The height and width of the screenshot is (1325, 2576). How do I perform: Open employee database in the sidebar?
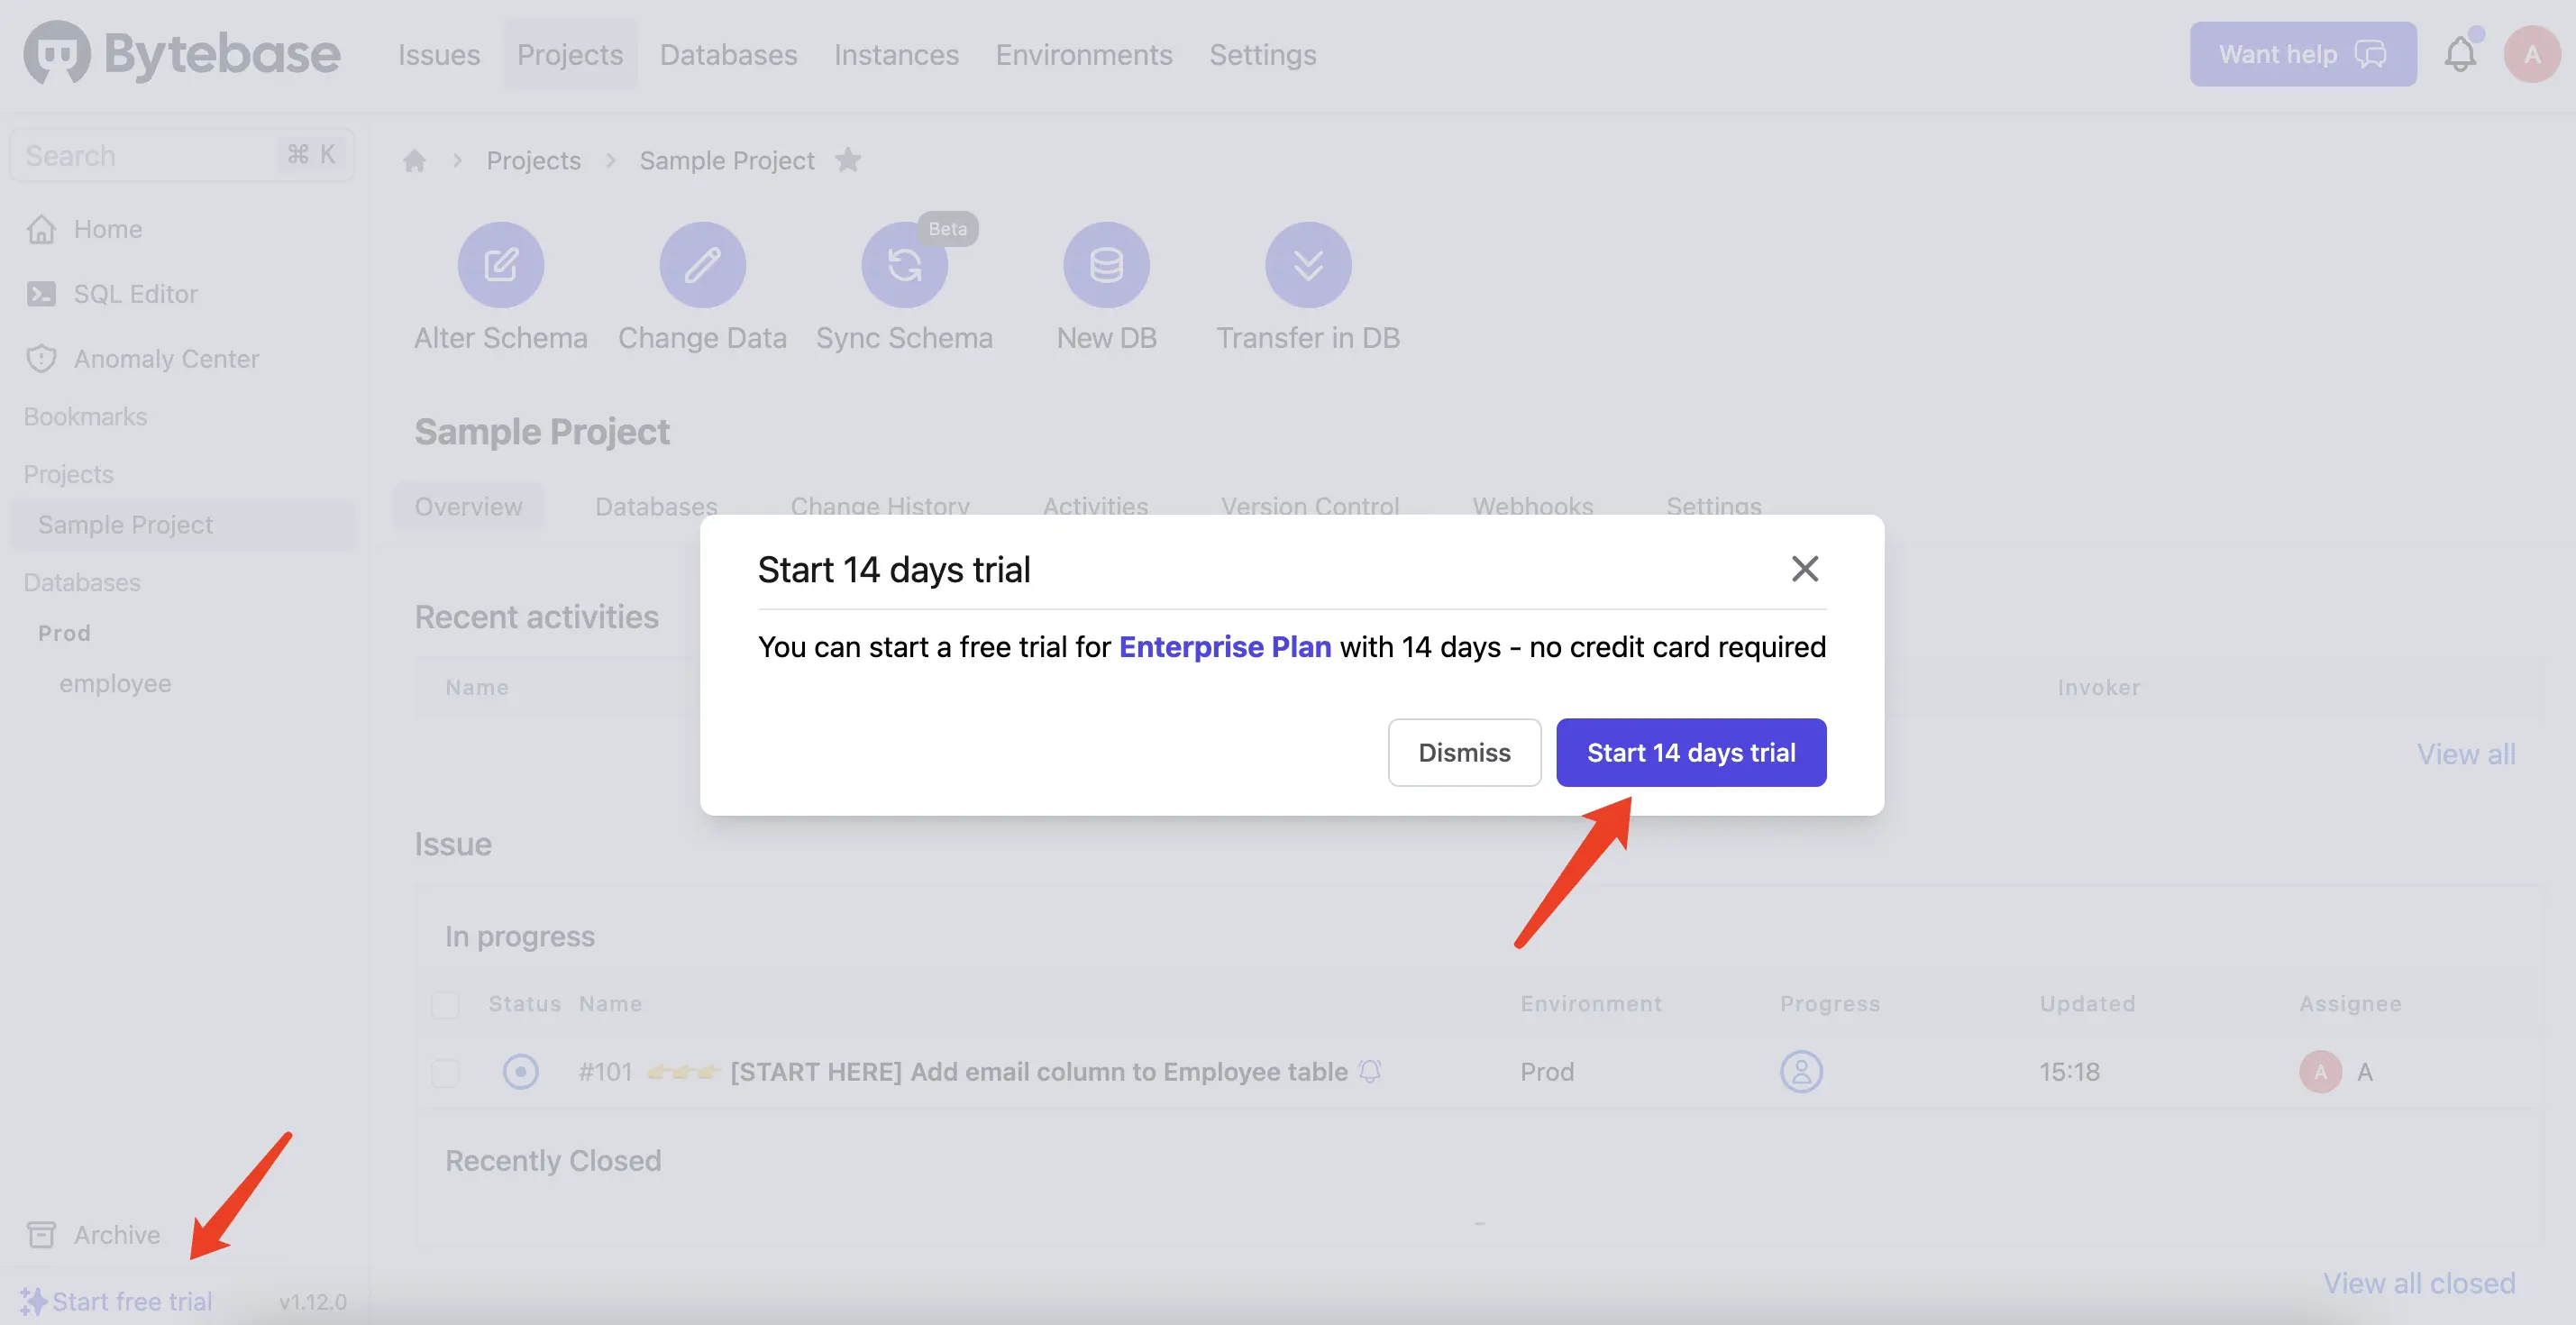[x=115, y=683]
